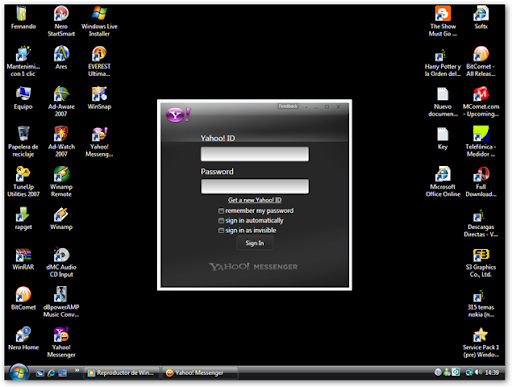Select the Mantenimiento con 1 clic icon
512x387 pixels.
[23, 54]
